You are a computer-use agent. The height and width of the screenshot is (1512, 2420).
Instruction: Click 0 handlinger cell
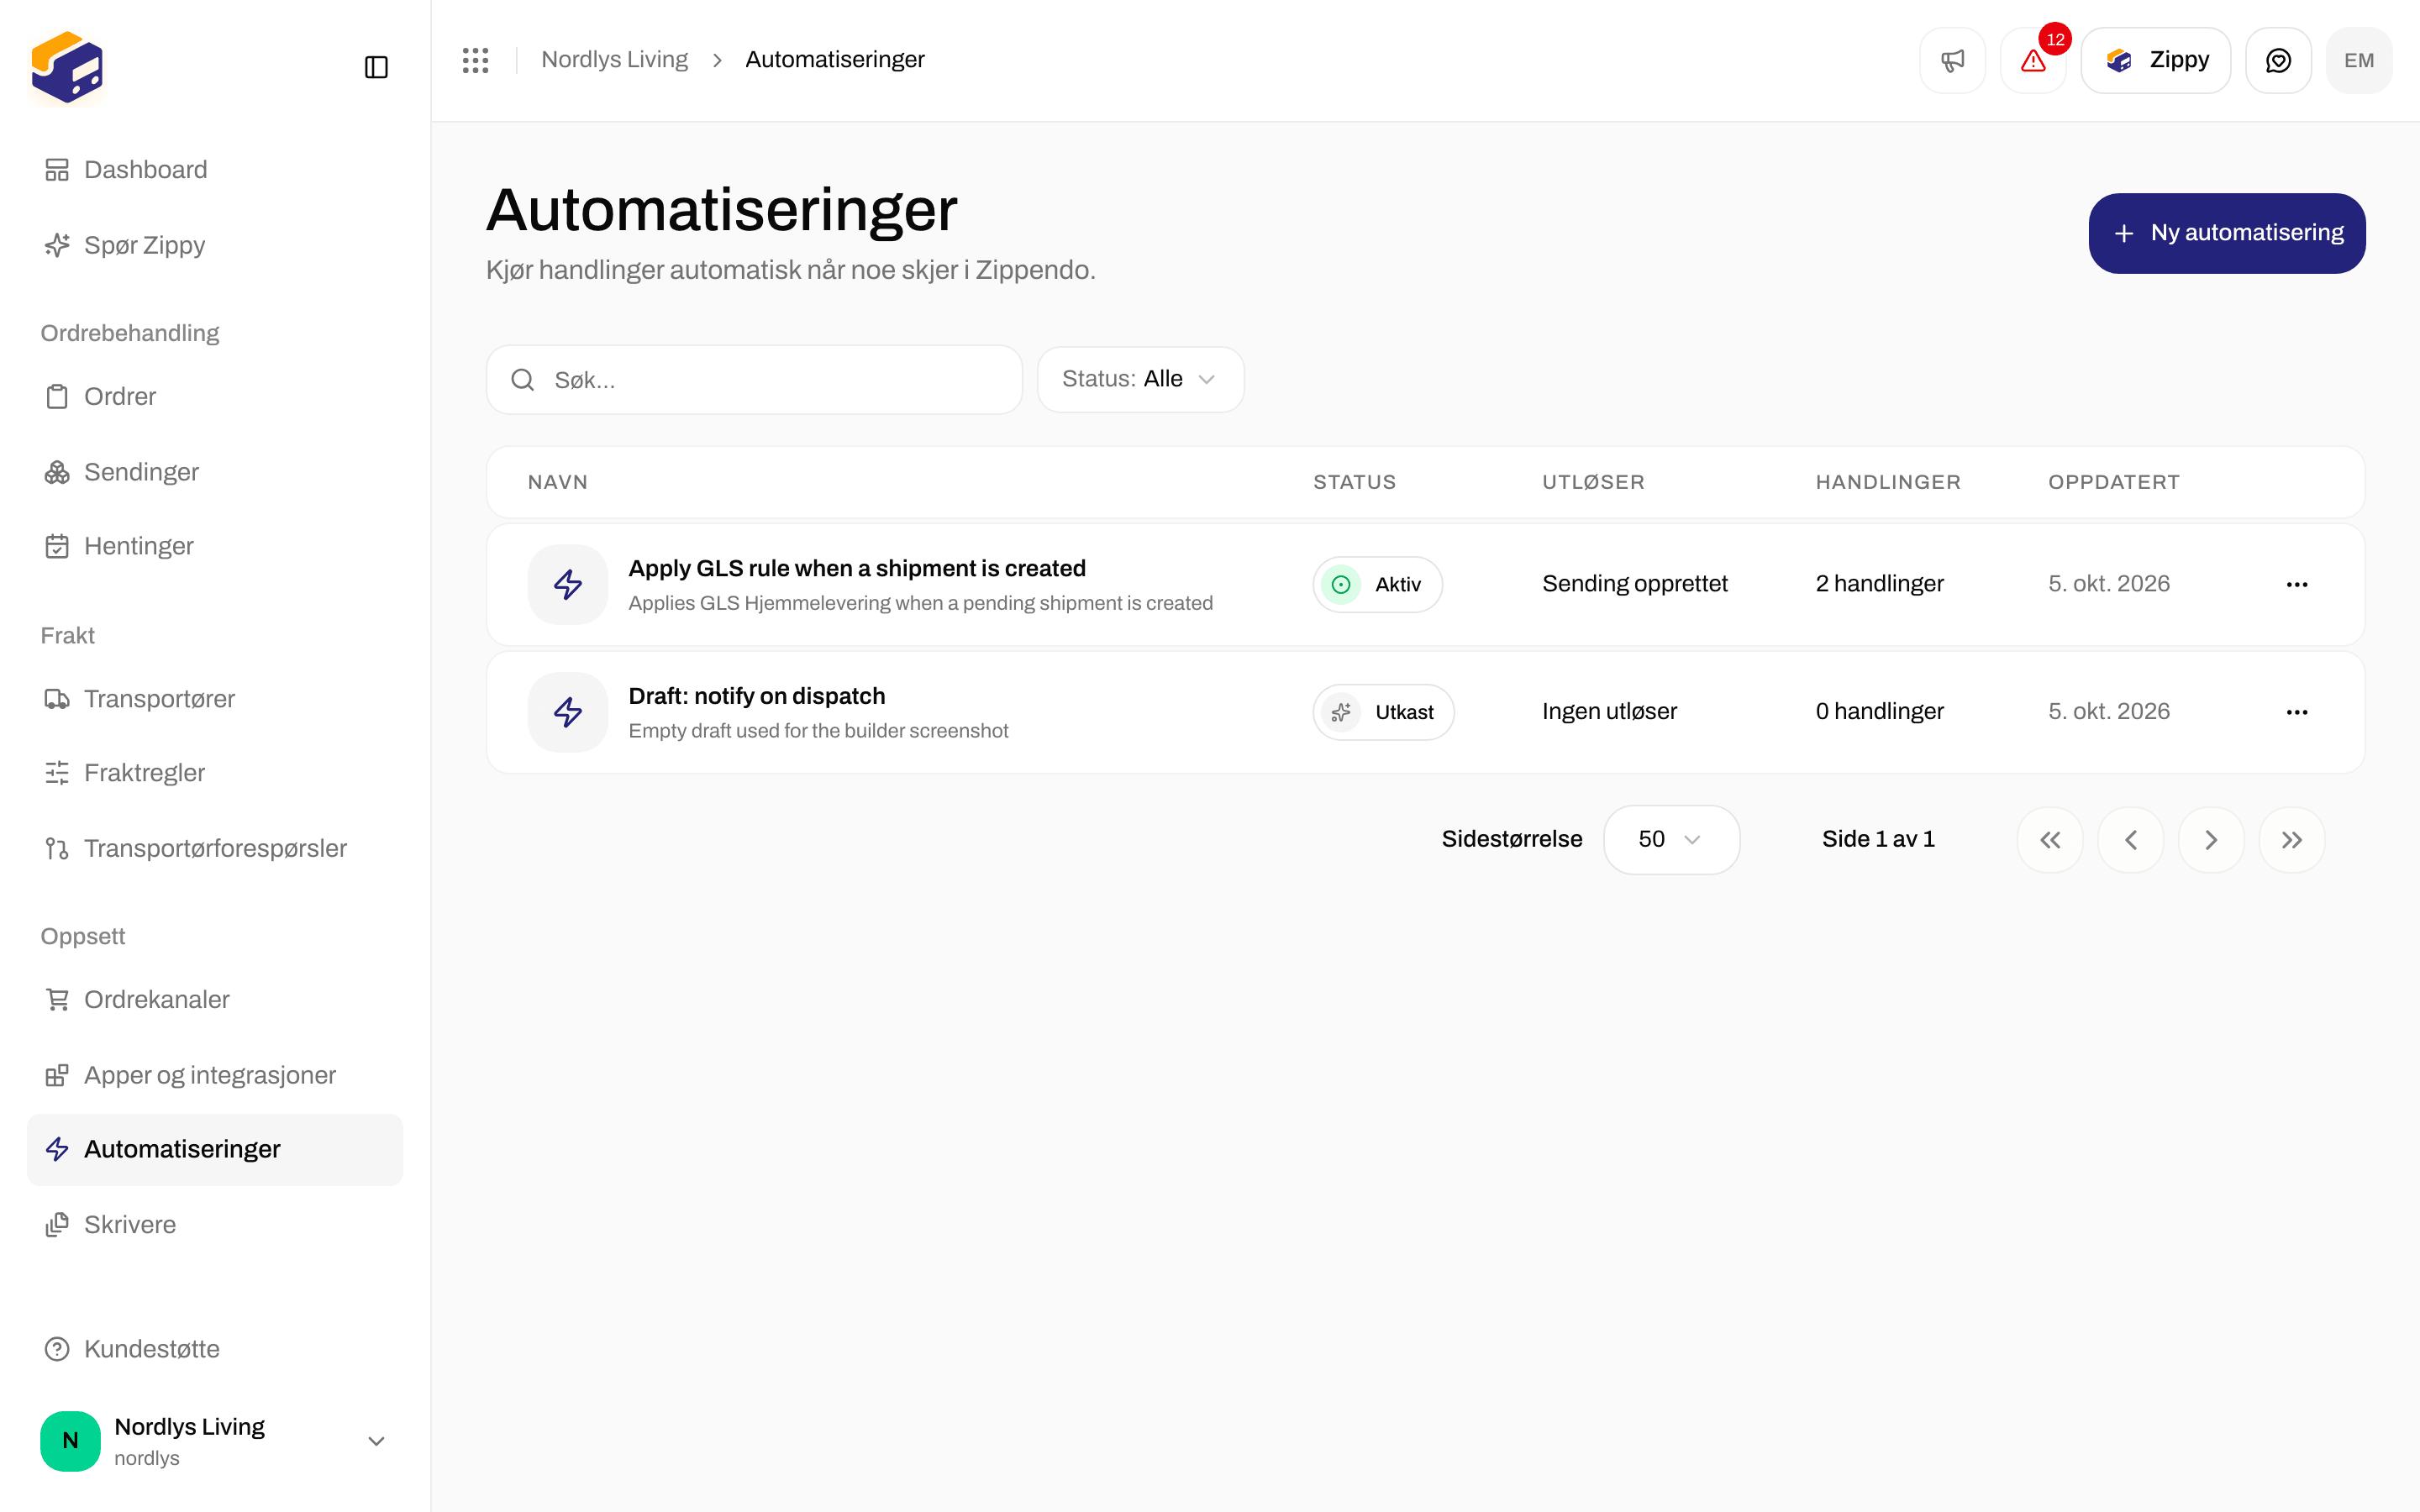pyautogui.click(x=1879, y=712)
